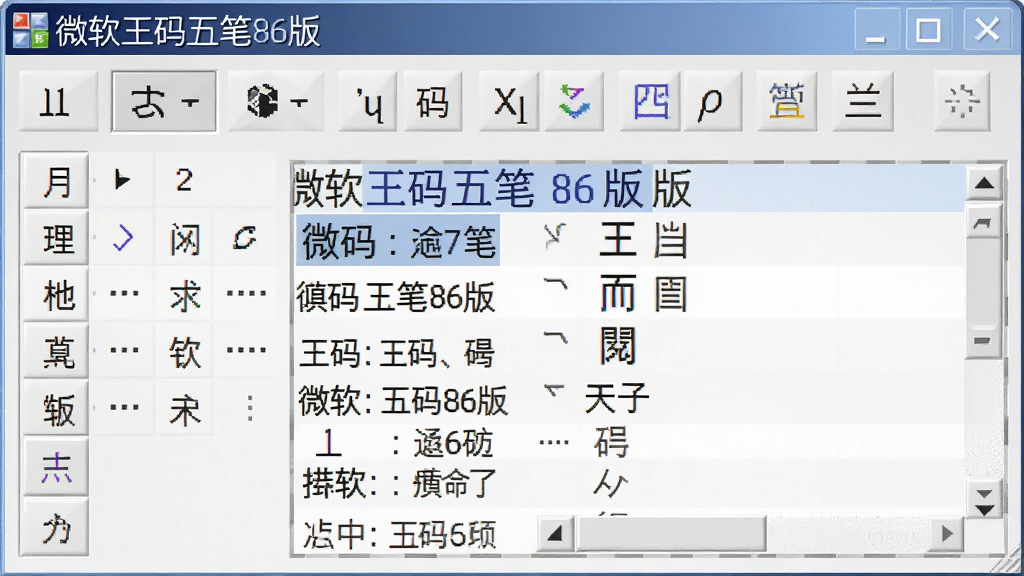
Task: Click the left arrow of the horizontal scrollbar
Action: pyautogui.click(x=555, y=534)
